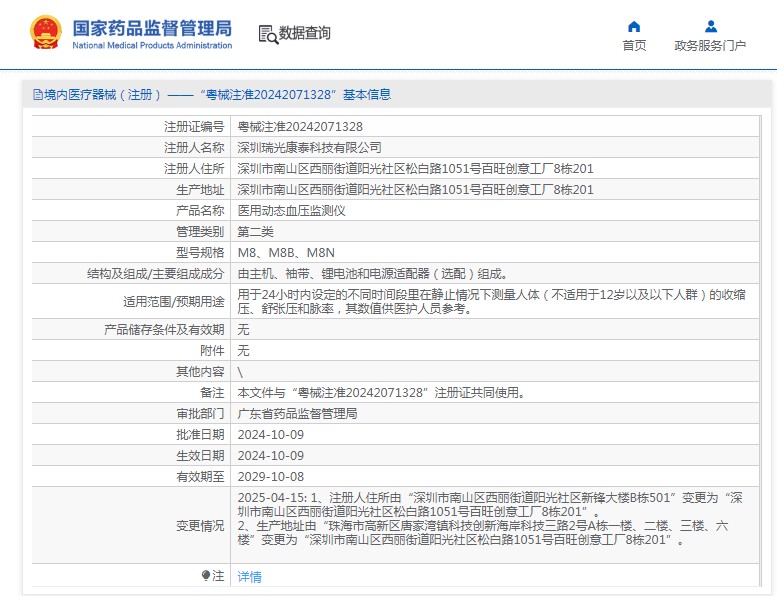This screenshot has width=777, height=596.
Task: Click the 国家药品监督管理局 site title
Action: click(x=152, y=27)
